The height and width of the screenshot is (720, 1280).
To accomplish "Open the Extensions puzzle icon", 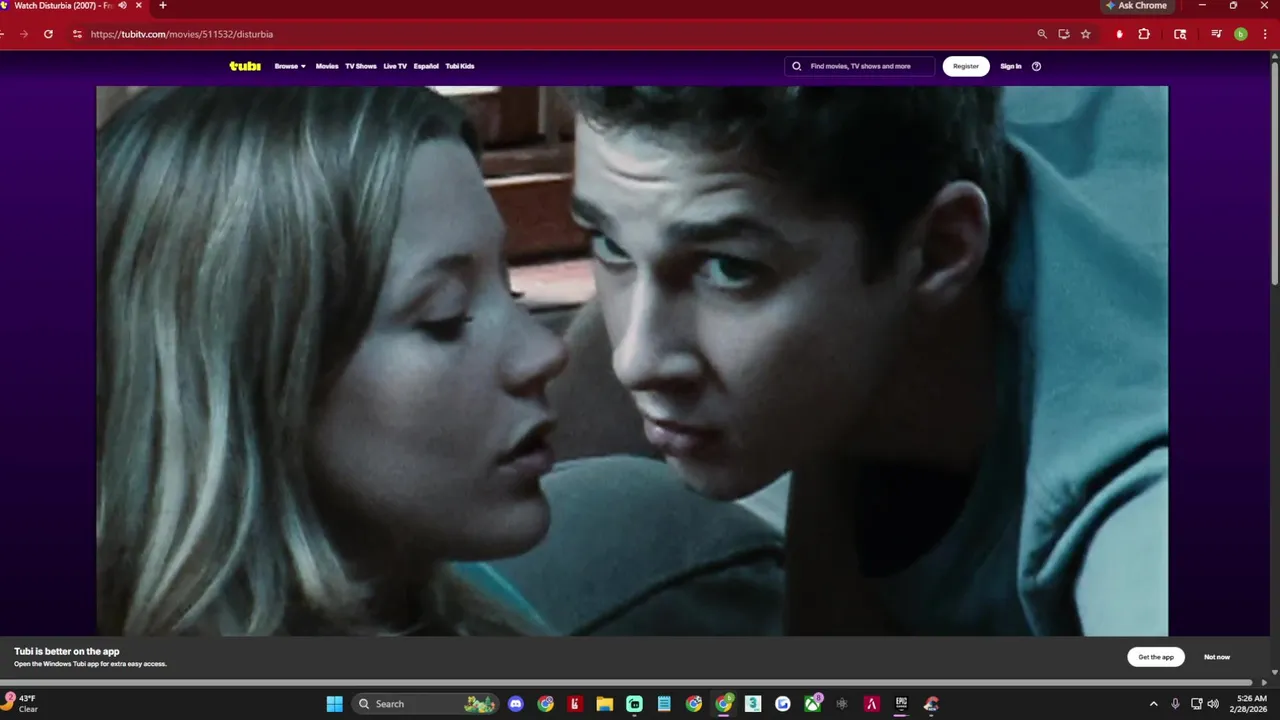I will pos(1144,34).
